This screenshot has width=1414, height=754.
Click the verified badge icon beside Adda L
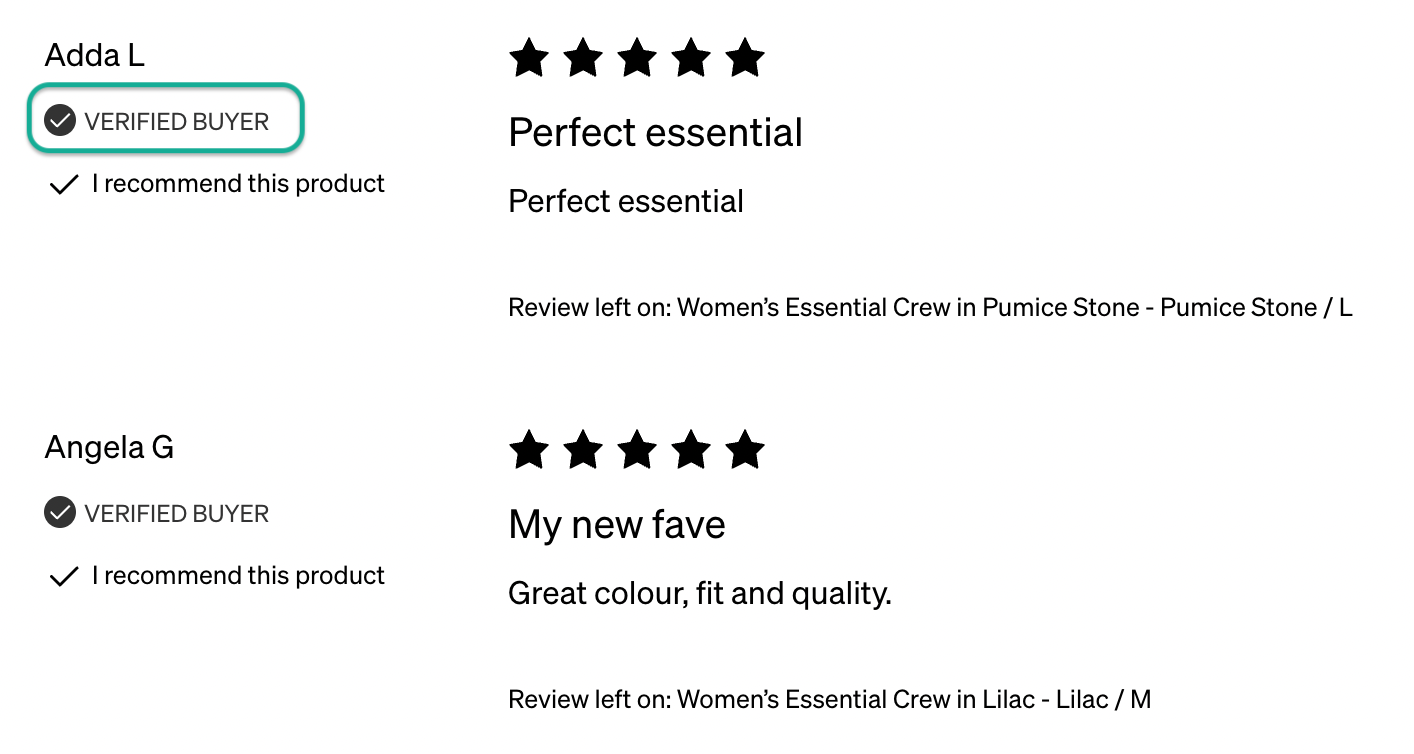coord(60,122)
